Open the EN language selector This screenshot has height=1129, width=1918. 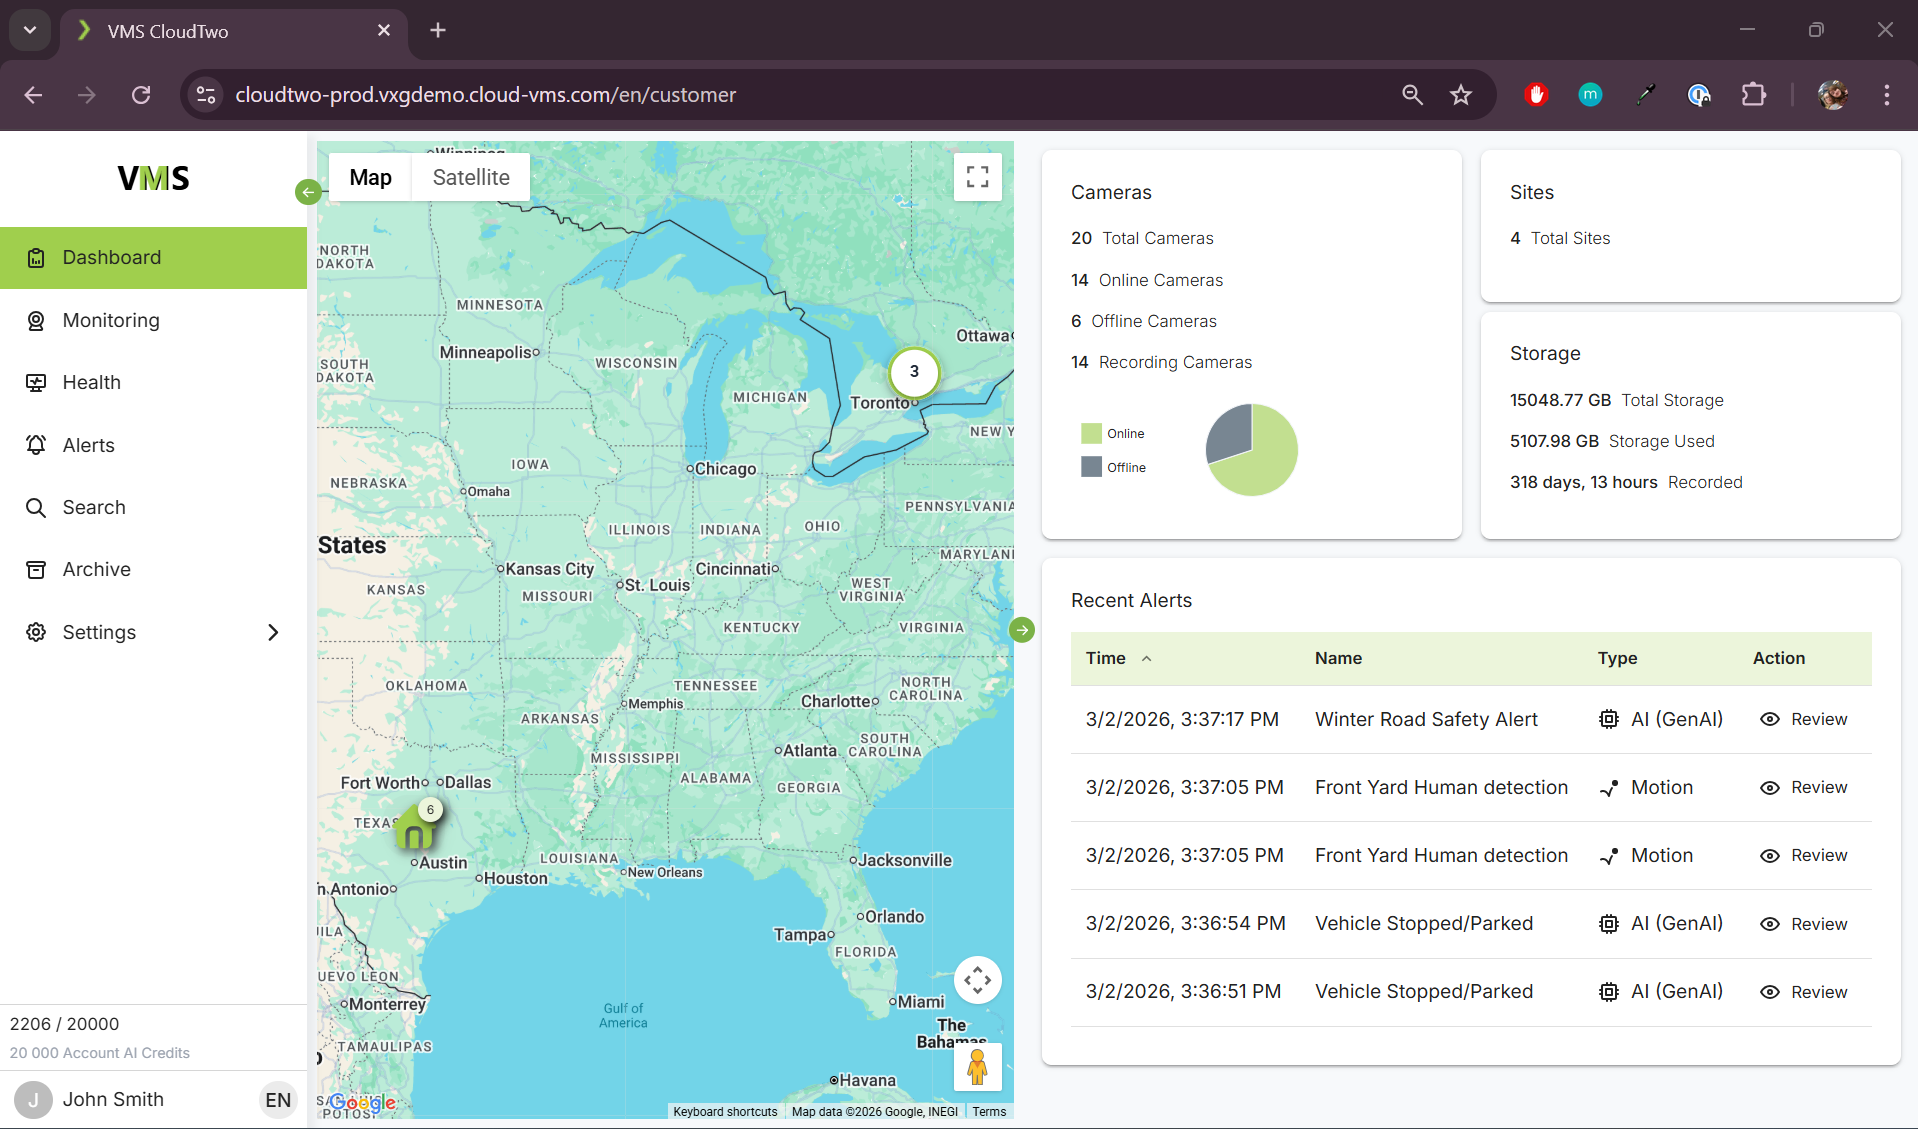click(278, 1100)
